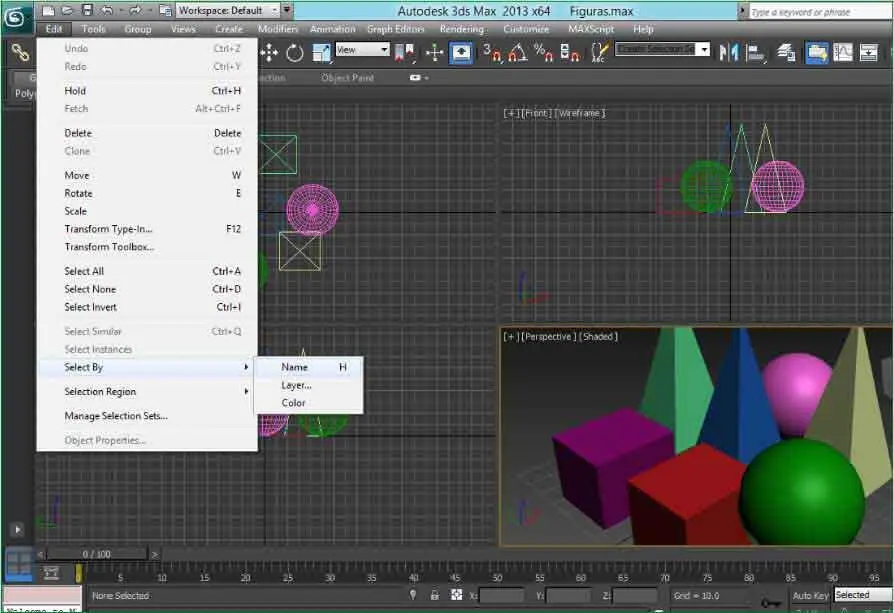Choose Name in the Select By submenu
The width and height of the screenshot is (894, 613).
point(308,368)
